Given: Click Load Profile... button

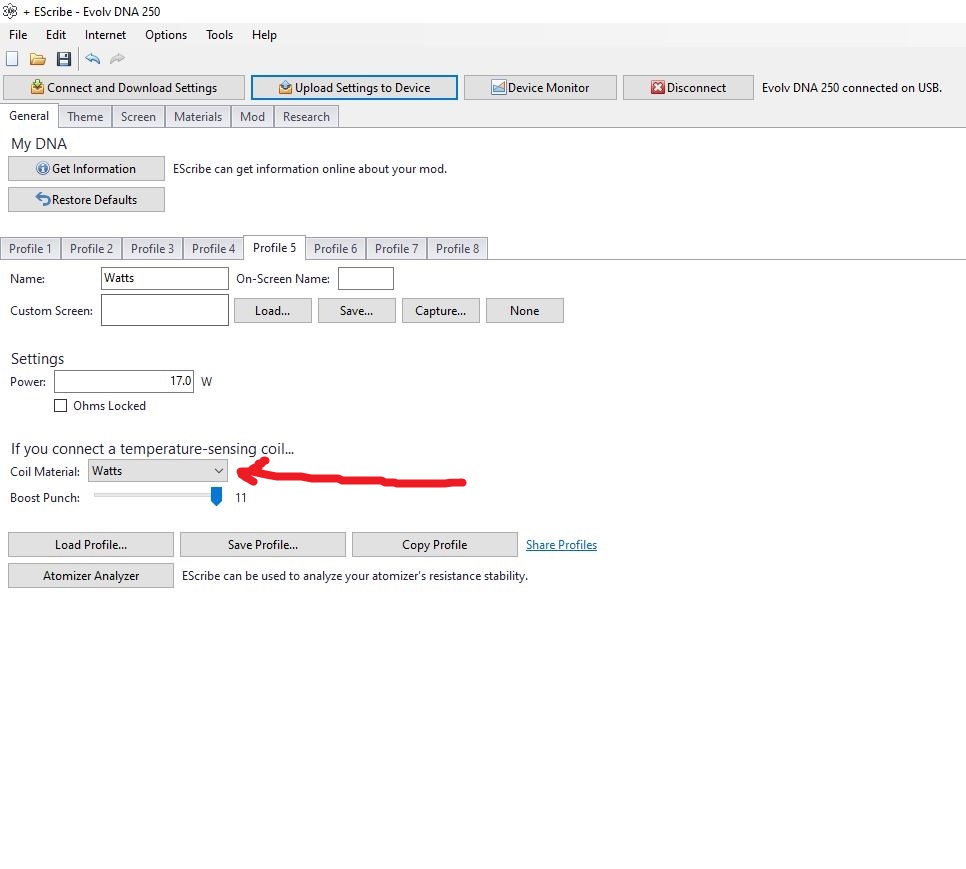Looking at the screenshot, I should (x=91, y=545).
